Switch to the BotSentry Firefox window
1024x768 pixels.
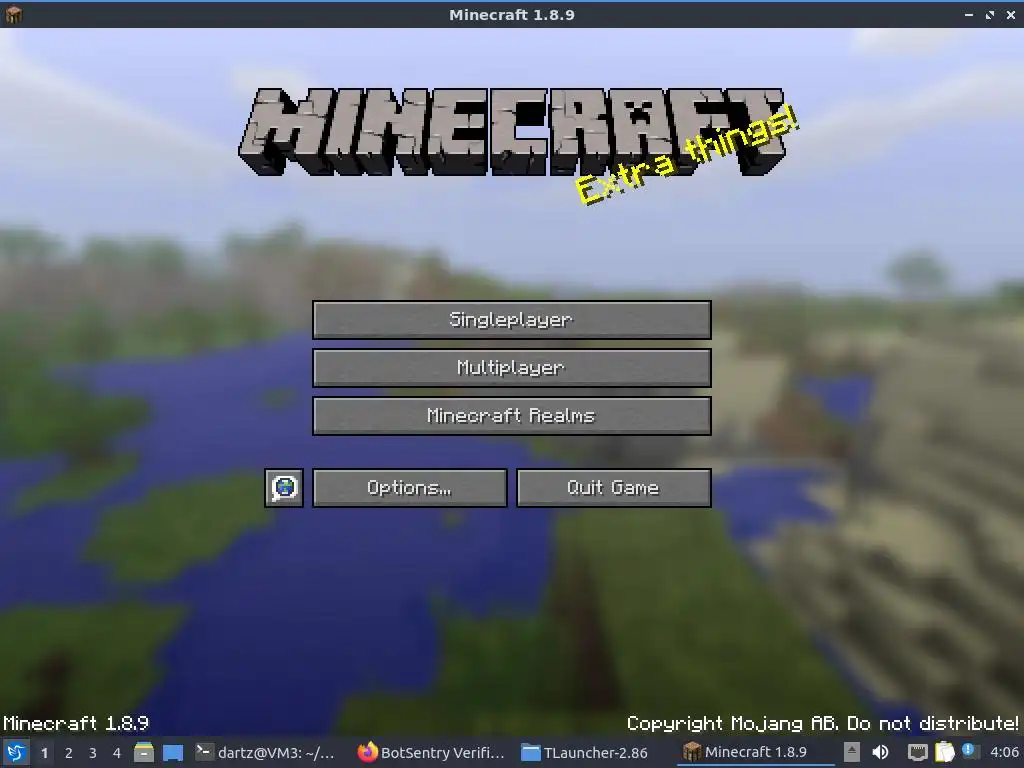point(432,752)
